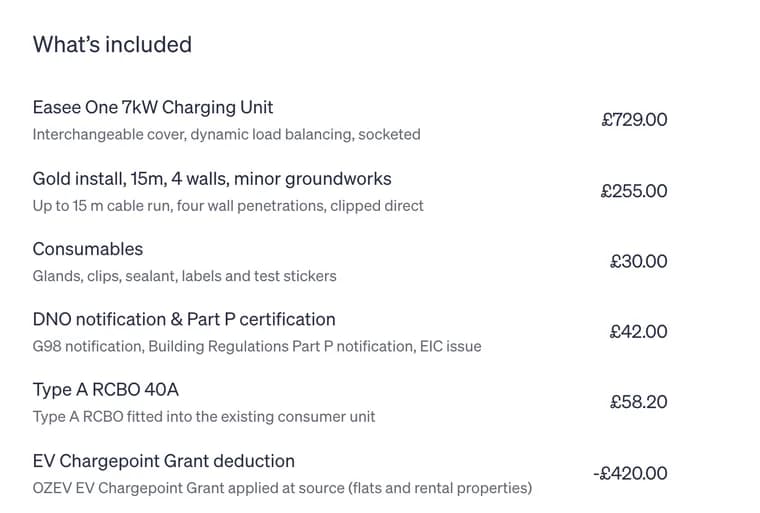Image resolution: width=760 pixels, height=513 pixels.
Task: Select DNO notification & Part P certification
Action: click(x=184, y=320)
